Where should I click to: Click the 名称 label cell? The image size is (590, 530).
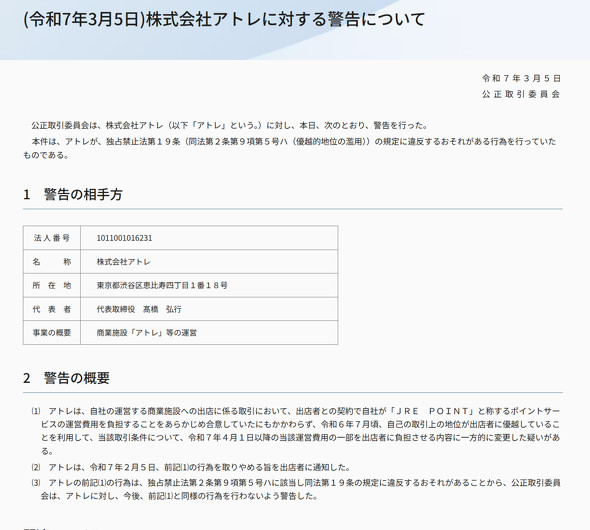52,261
